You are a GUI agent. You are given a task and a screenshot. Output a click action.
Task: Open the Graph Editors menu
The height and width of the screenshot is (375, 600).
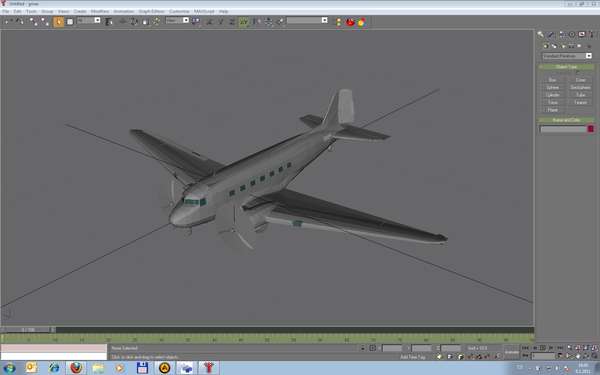151,11
